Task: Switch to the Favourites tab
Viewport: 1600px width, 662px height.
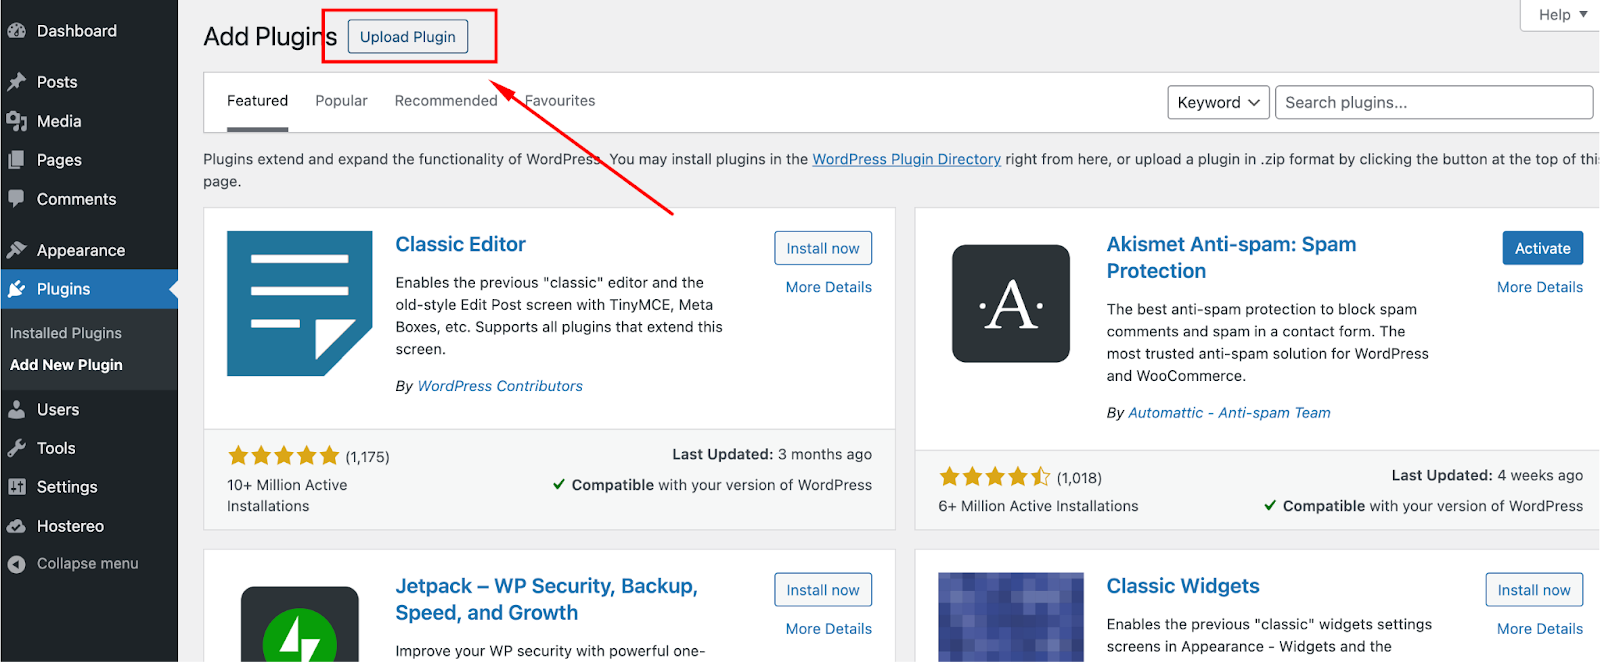Action: point(560,101)
